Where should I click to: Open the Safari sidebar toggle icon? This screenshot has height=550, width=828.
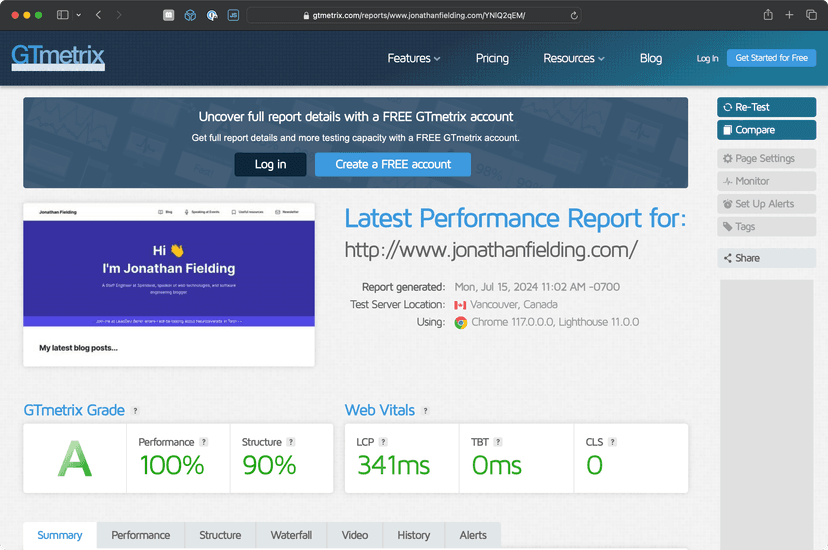tap(62, 15)
